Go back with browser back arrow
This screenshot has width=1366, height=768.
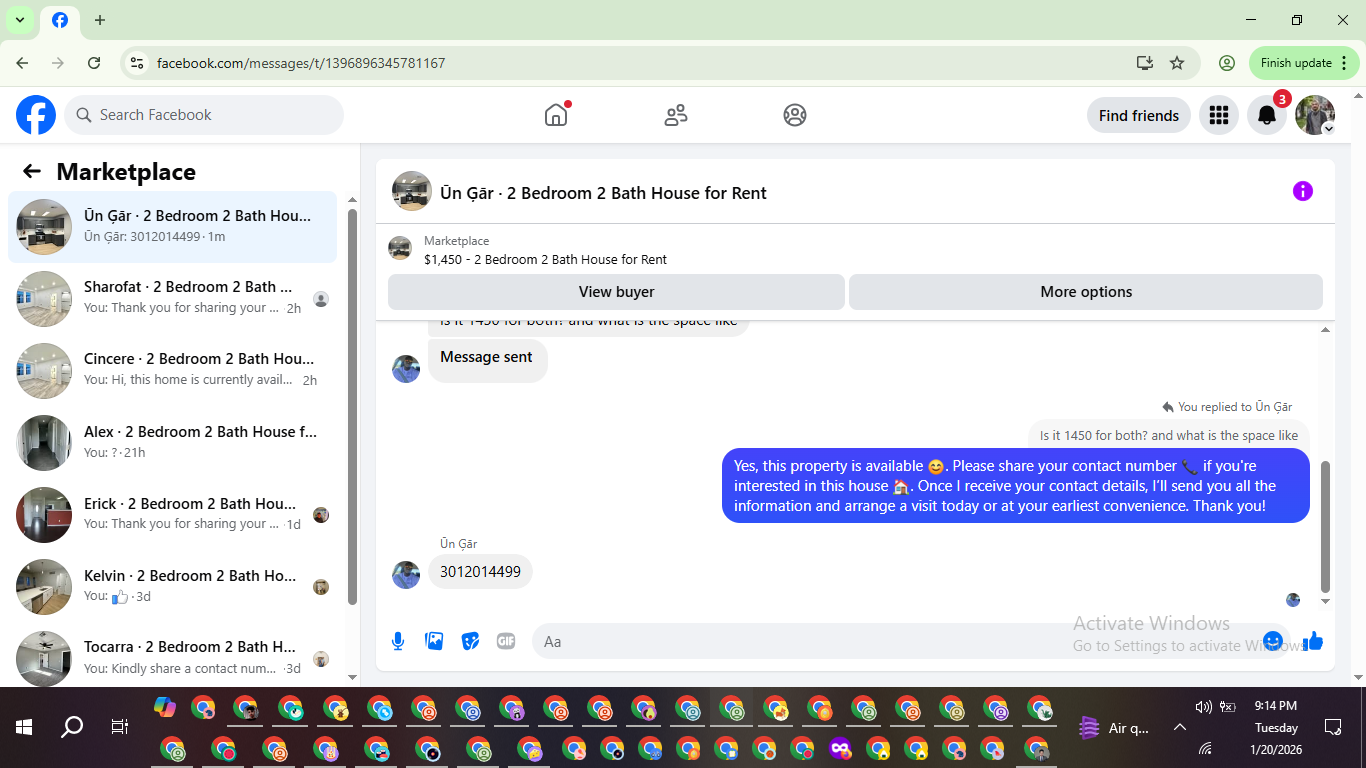(x=22, y=63)
